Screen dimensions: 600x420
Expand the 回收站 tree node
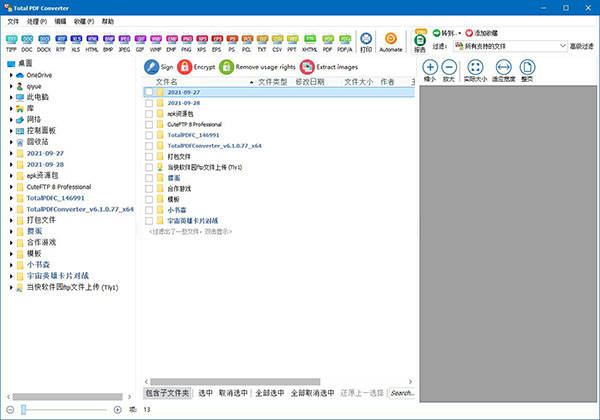coord(11,142)
